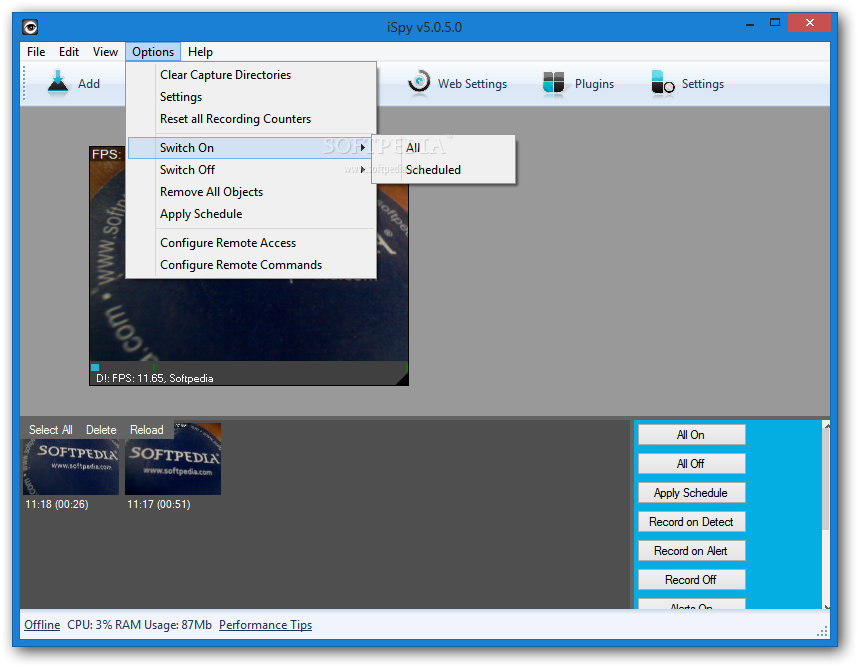Viewport: 858px width, 667px height.
Task: Minimize the iSpy window
Action: (x=750, y=24)
